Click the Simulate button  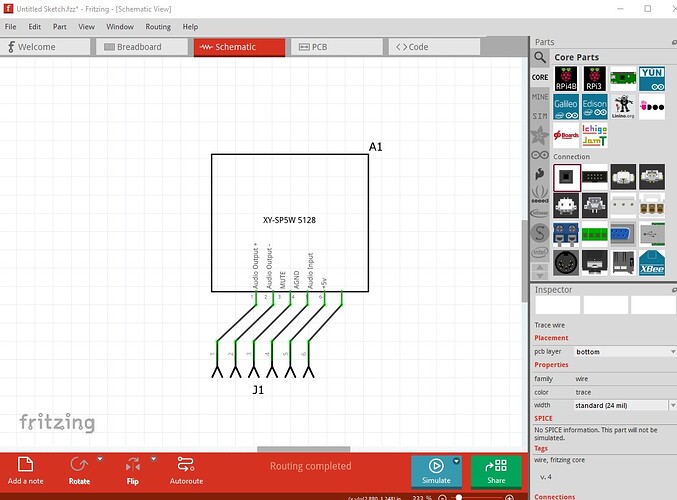click(x=436, y=471)
